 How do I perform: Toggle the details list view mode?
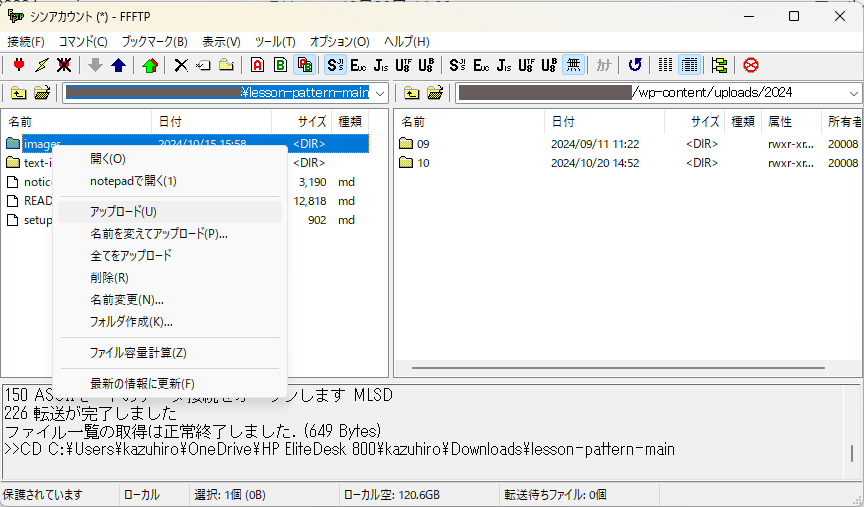pyautogui.click(x=689, y=65)
